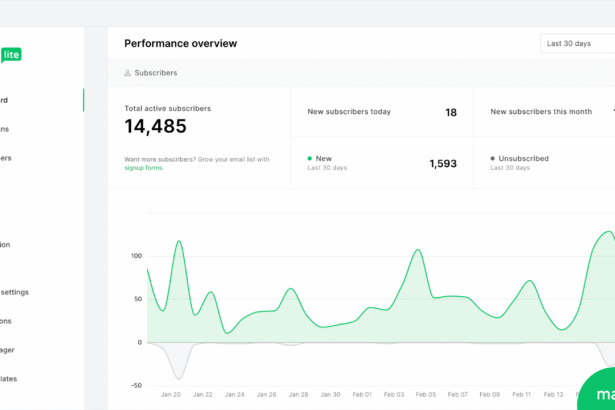Open the sidebar item ending in 'lates'

pos(8,379)
